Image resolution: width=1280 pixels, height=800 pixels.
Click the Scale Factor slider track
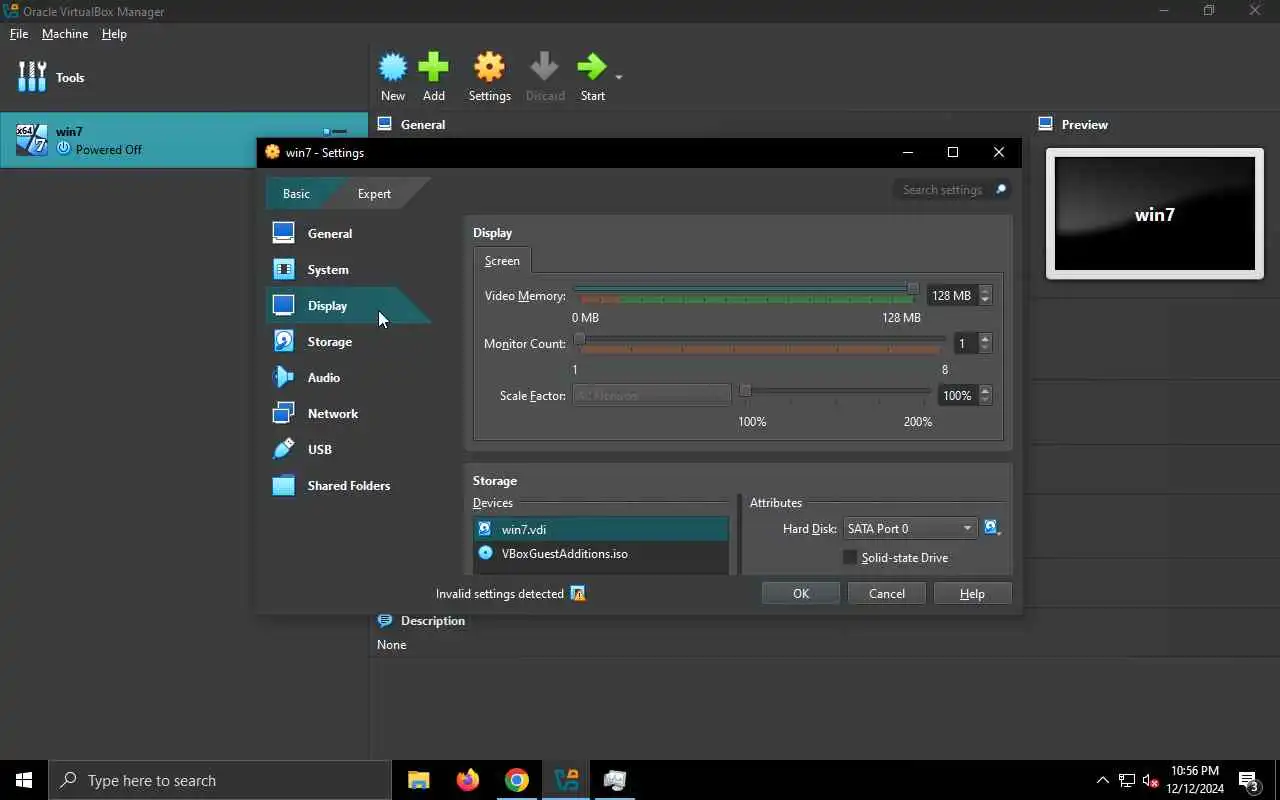tap(835, 391)
